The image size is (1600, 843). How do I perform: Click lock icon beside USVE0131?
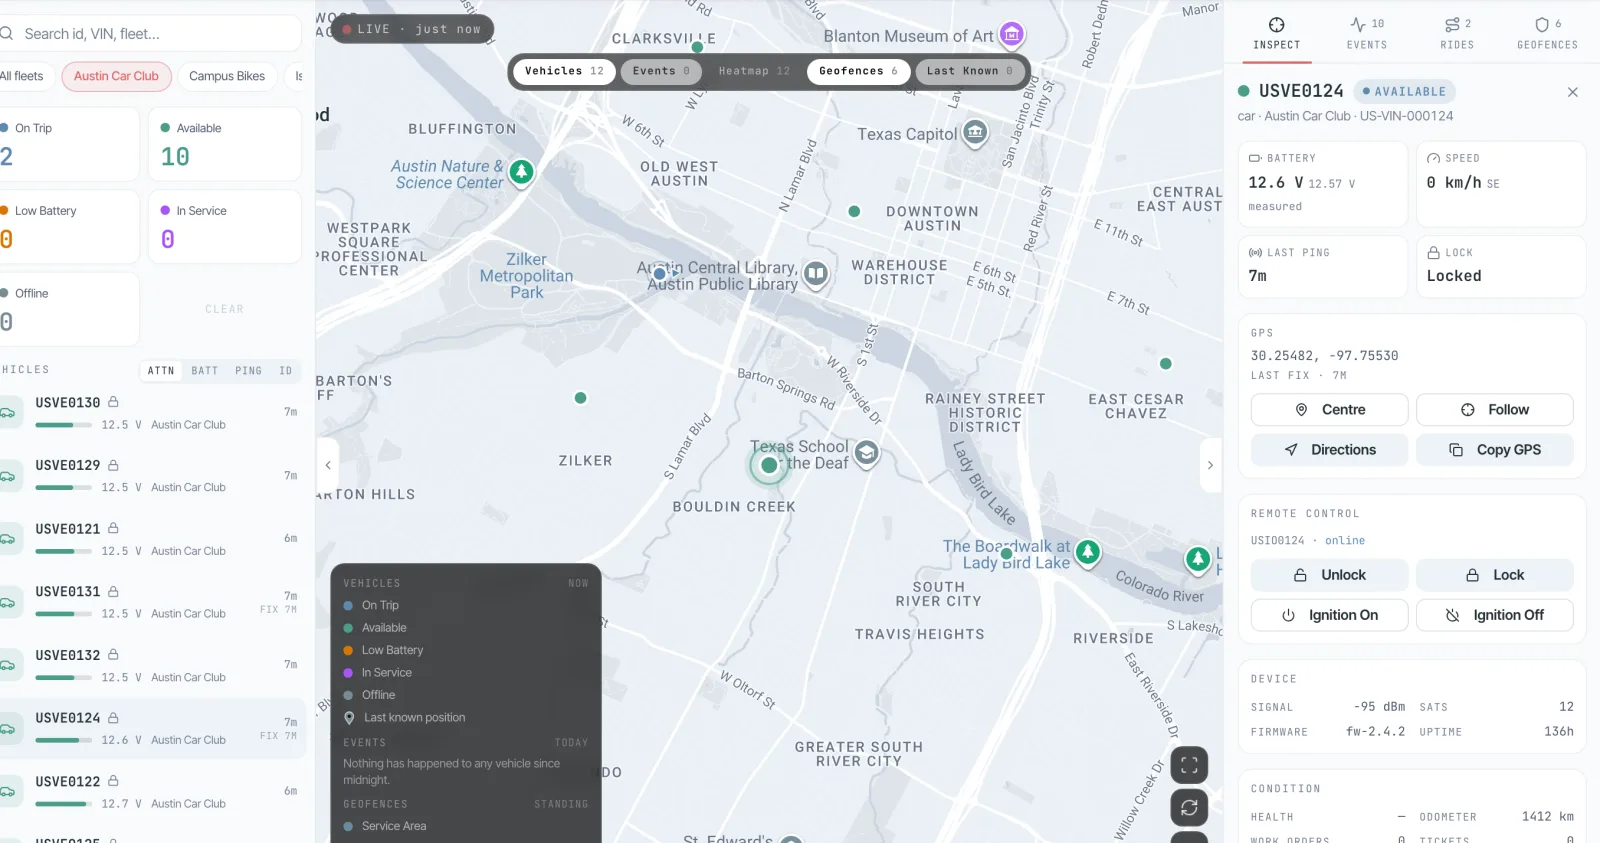tap(113, 591)
